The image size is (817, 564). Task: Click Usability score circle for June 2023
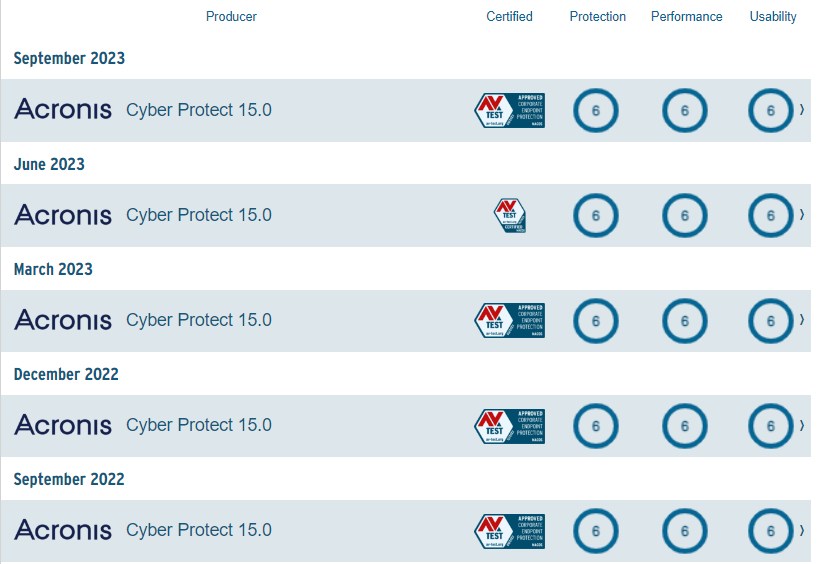pos(771,216)
